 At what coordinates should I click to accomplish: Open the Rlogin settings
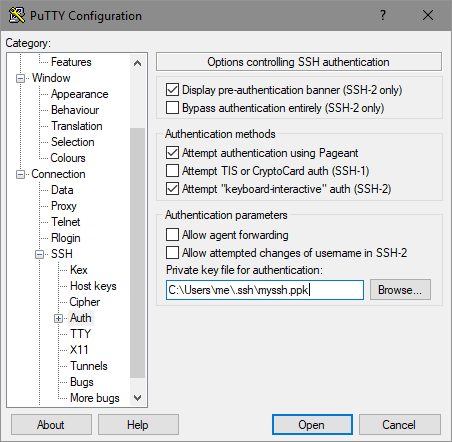[66, 238]
